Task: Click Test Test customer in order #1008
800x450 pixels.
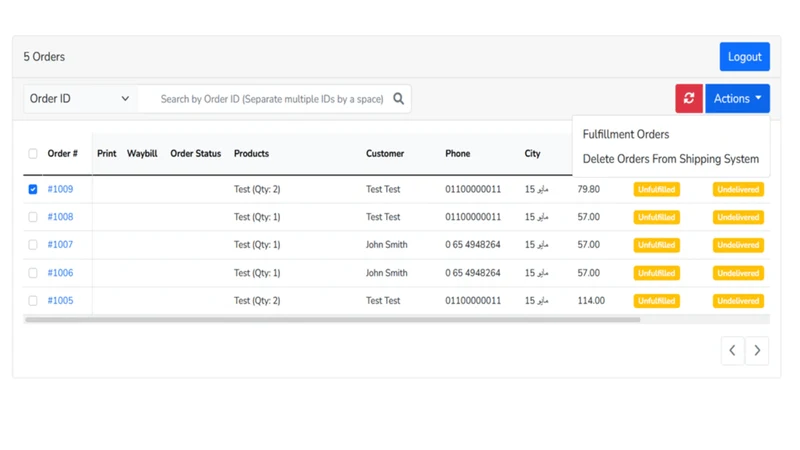Action: click(x=383, y=217)
